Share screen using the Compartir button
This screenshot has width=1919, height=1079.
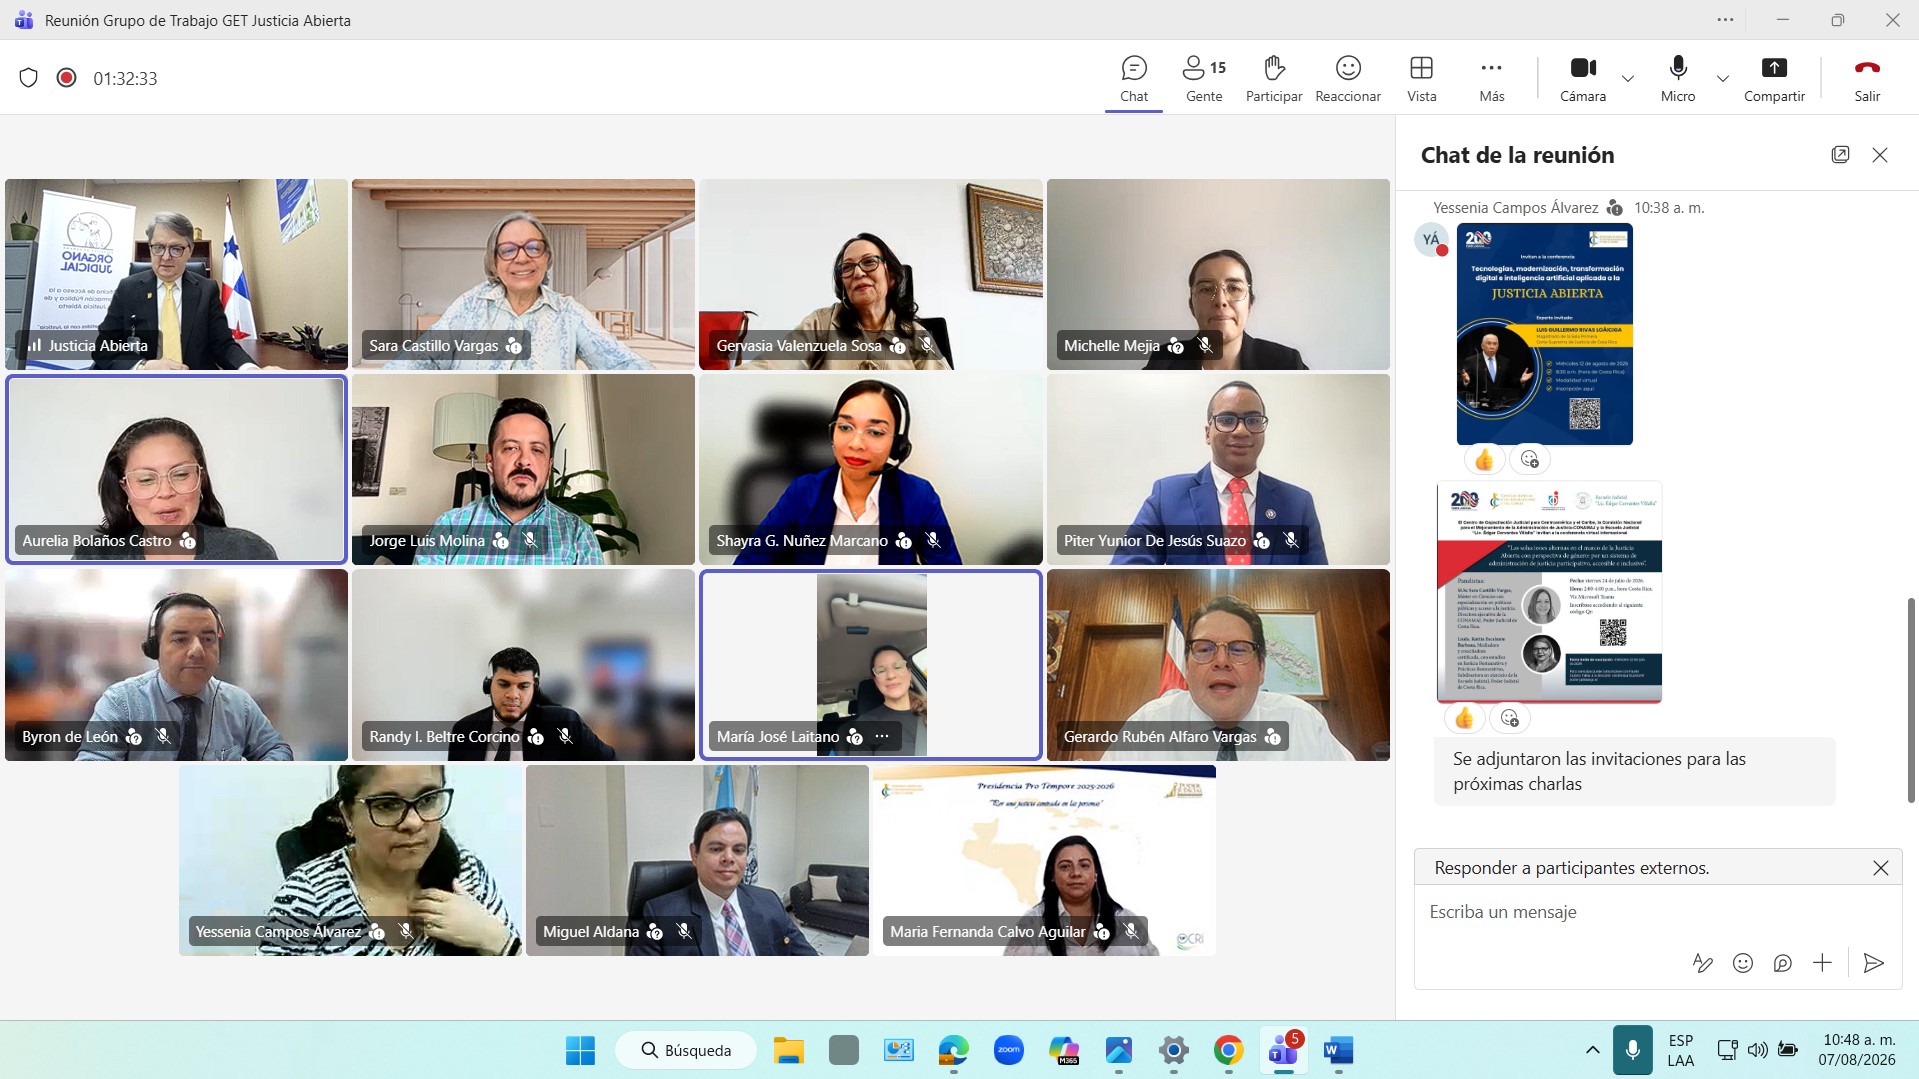click(x=1774, y=79)
